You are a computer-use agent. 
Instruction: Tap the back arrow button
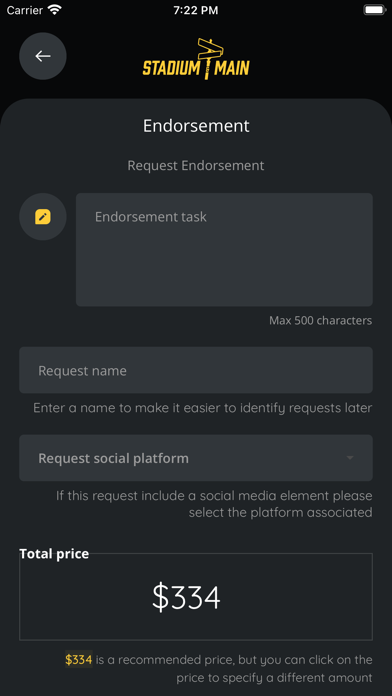point(43,56)
